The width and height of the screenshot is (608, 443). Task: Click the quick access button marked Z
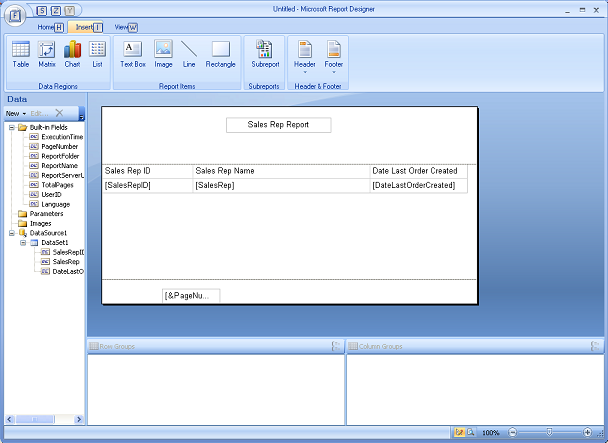(56, 10)
